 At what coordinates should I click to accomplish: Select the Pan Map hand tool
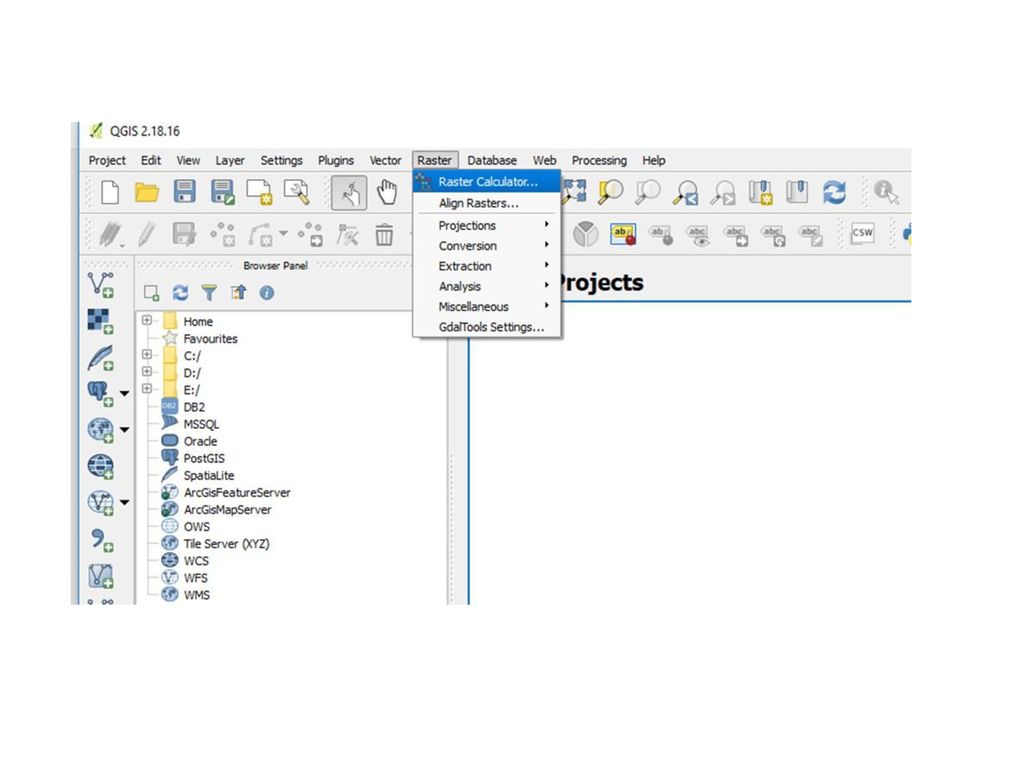387,193
